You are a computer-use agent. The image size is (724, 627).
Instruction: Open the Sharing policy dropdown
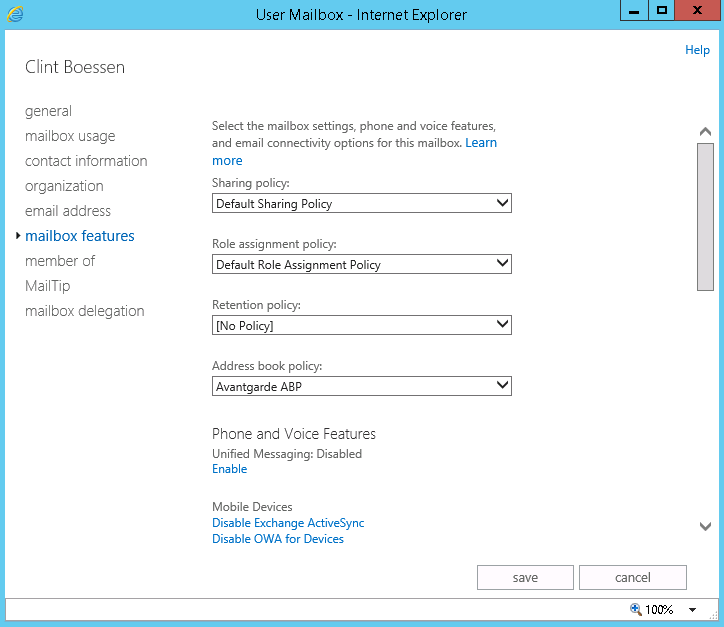362,203
